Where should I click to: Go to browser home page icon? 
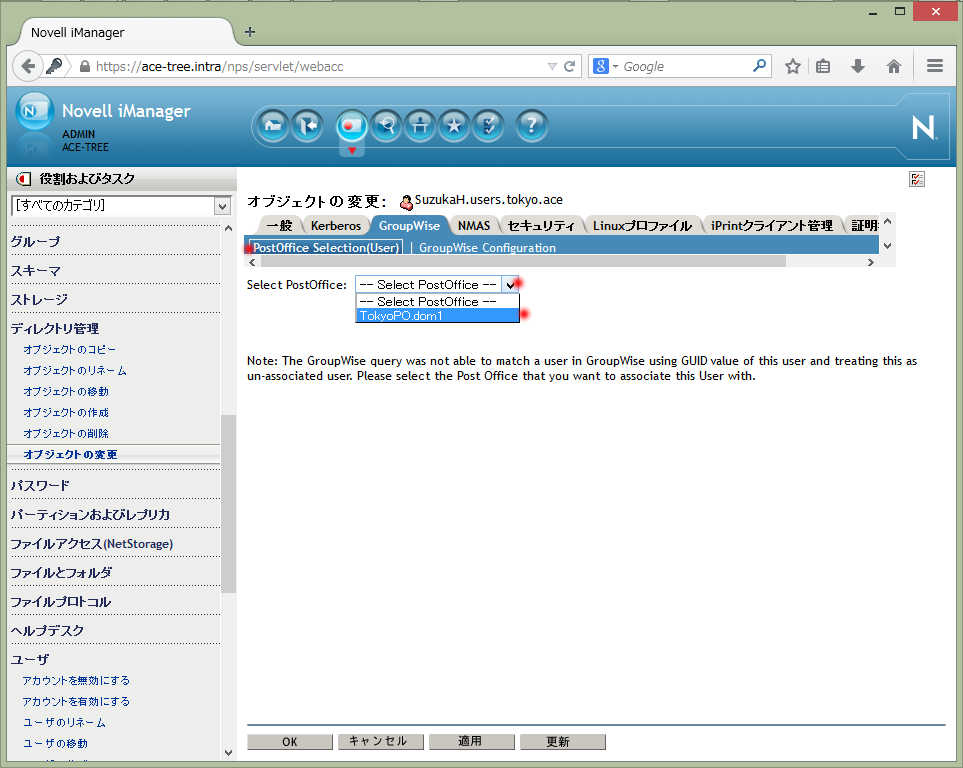point(894,66)
